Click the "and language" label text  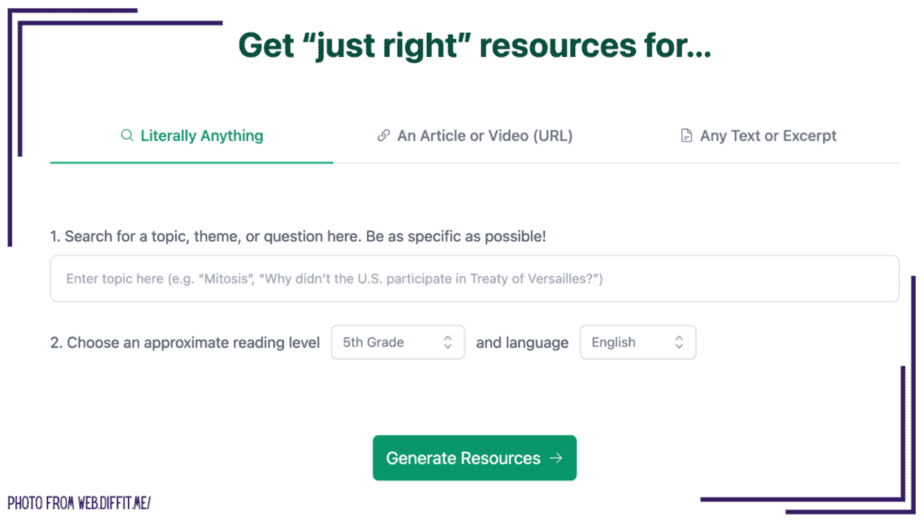(522, 342)
